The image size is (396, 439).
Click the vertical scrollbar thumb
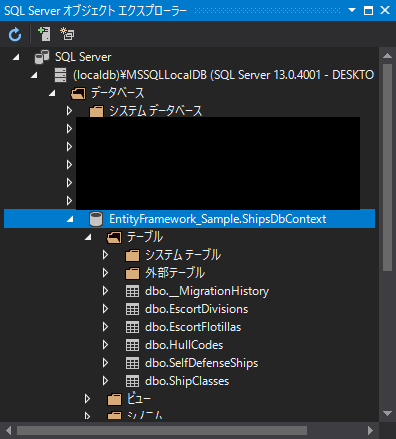coord(387,168)
